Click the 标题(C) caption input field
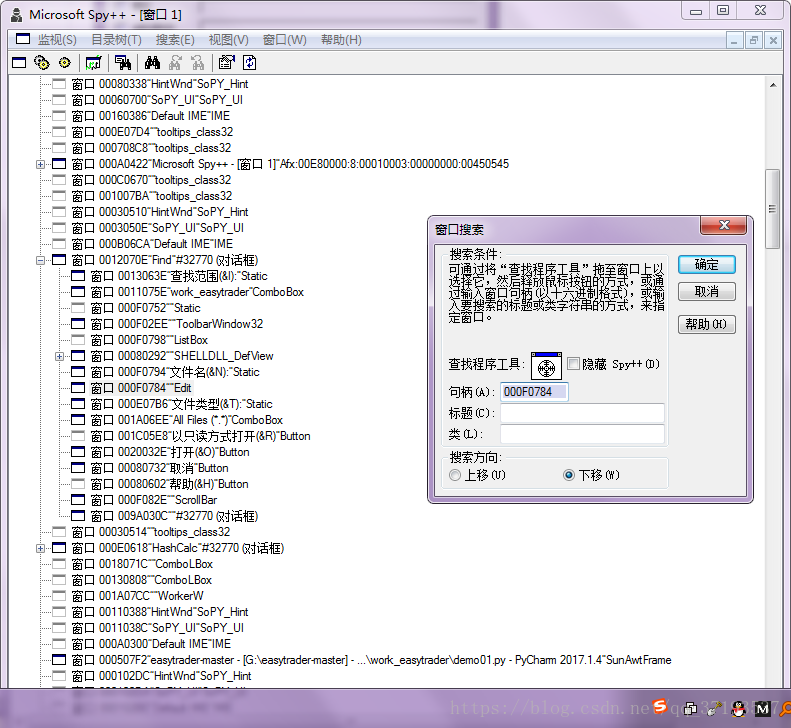This screenshot has height=728, width=791. [x=582, y=413]
